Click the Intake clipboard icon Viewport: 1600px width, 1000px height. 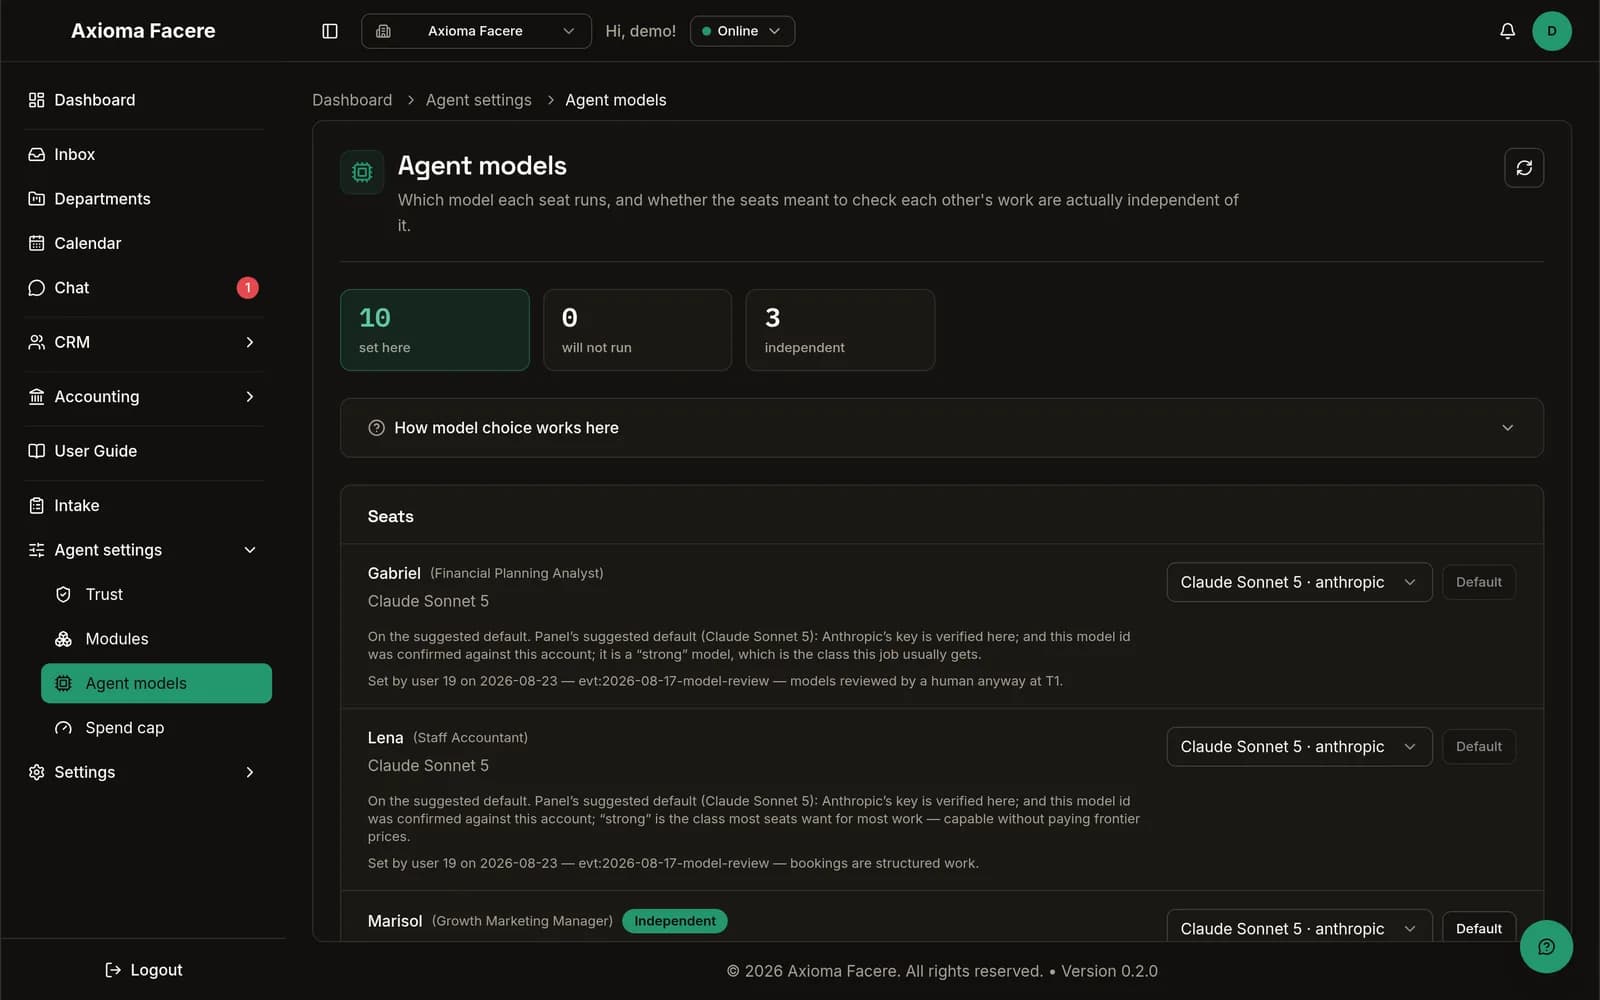[37, 506]
